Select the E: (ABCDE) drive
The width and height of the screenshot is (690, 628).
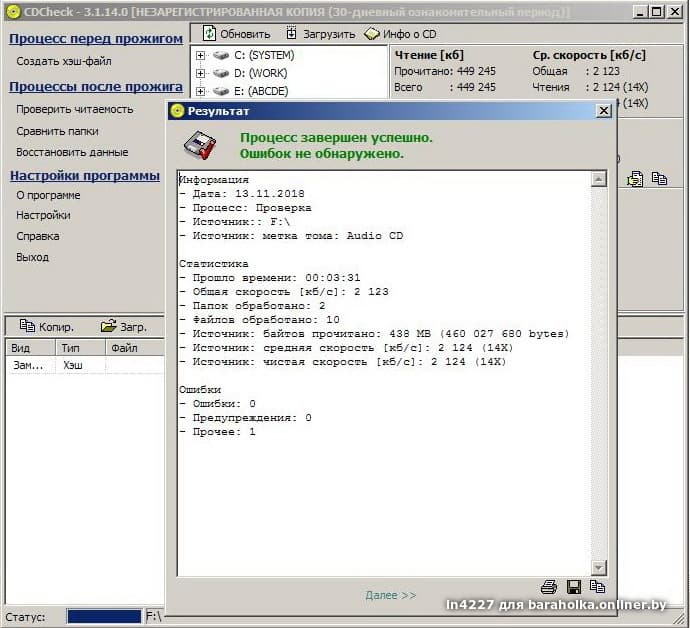[x=261, y=91]
